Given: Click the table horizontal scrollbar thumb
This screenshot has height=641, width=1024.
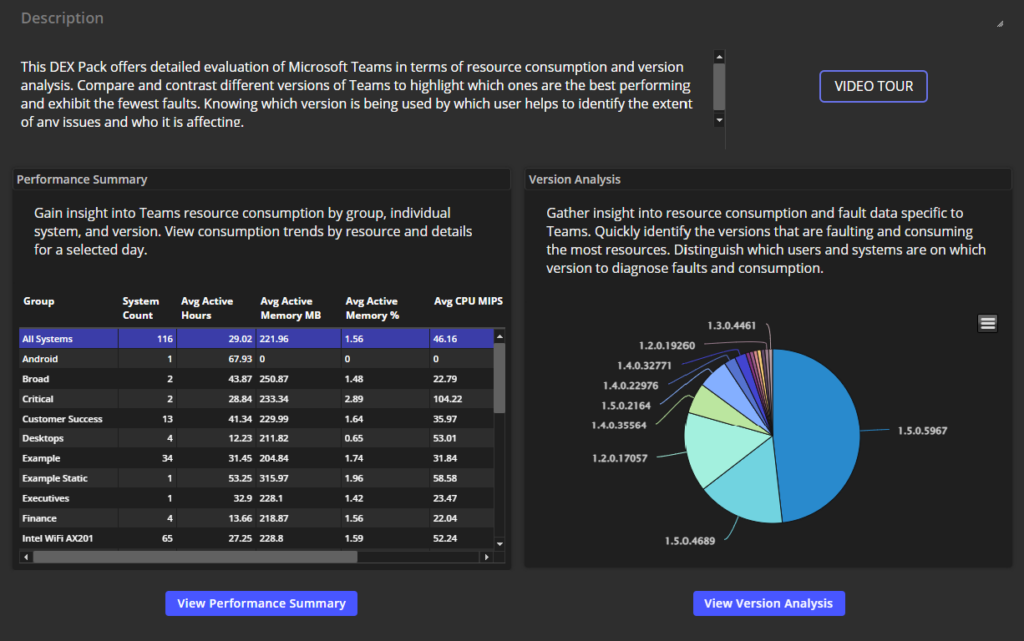Looking at the screenshot, I should 195,557.
